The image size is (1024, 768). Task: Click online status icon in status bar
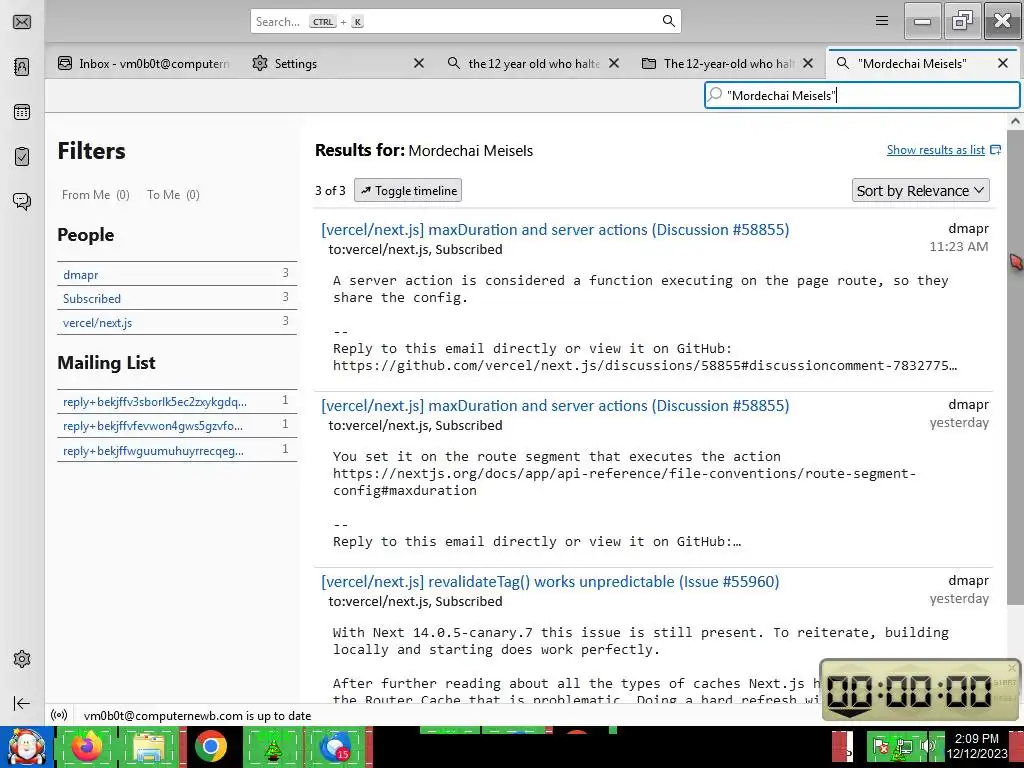(59, 715)
